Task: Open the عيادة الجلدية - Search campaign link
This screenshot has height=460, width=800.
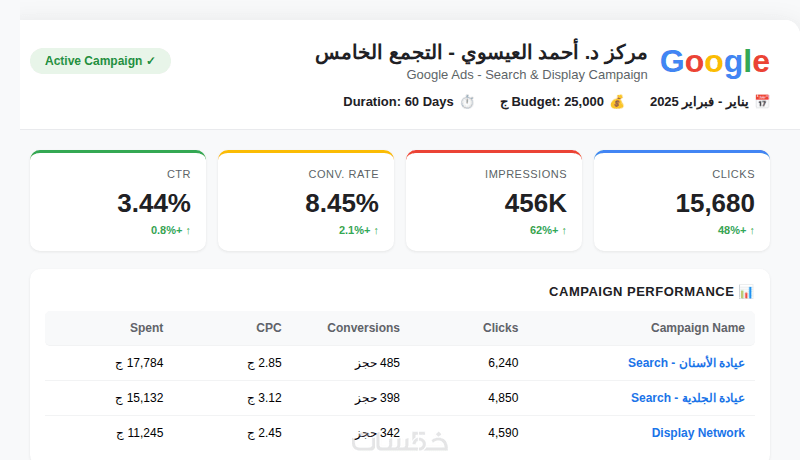Action: tap(688, 398)
